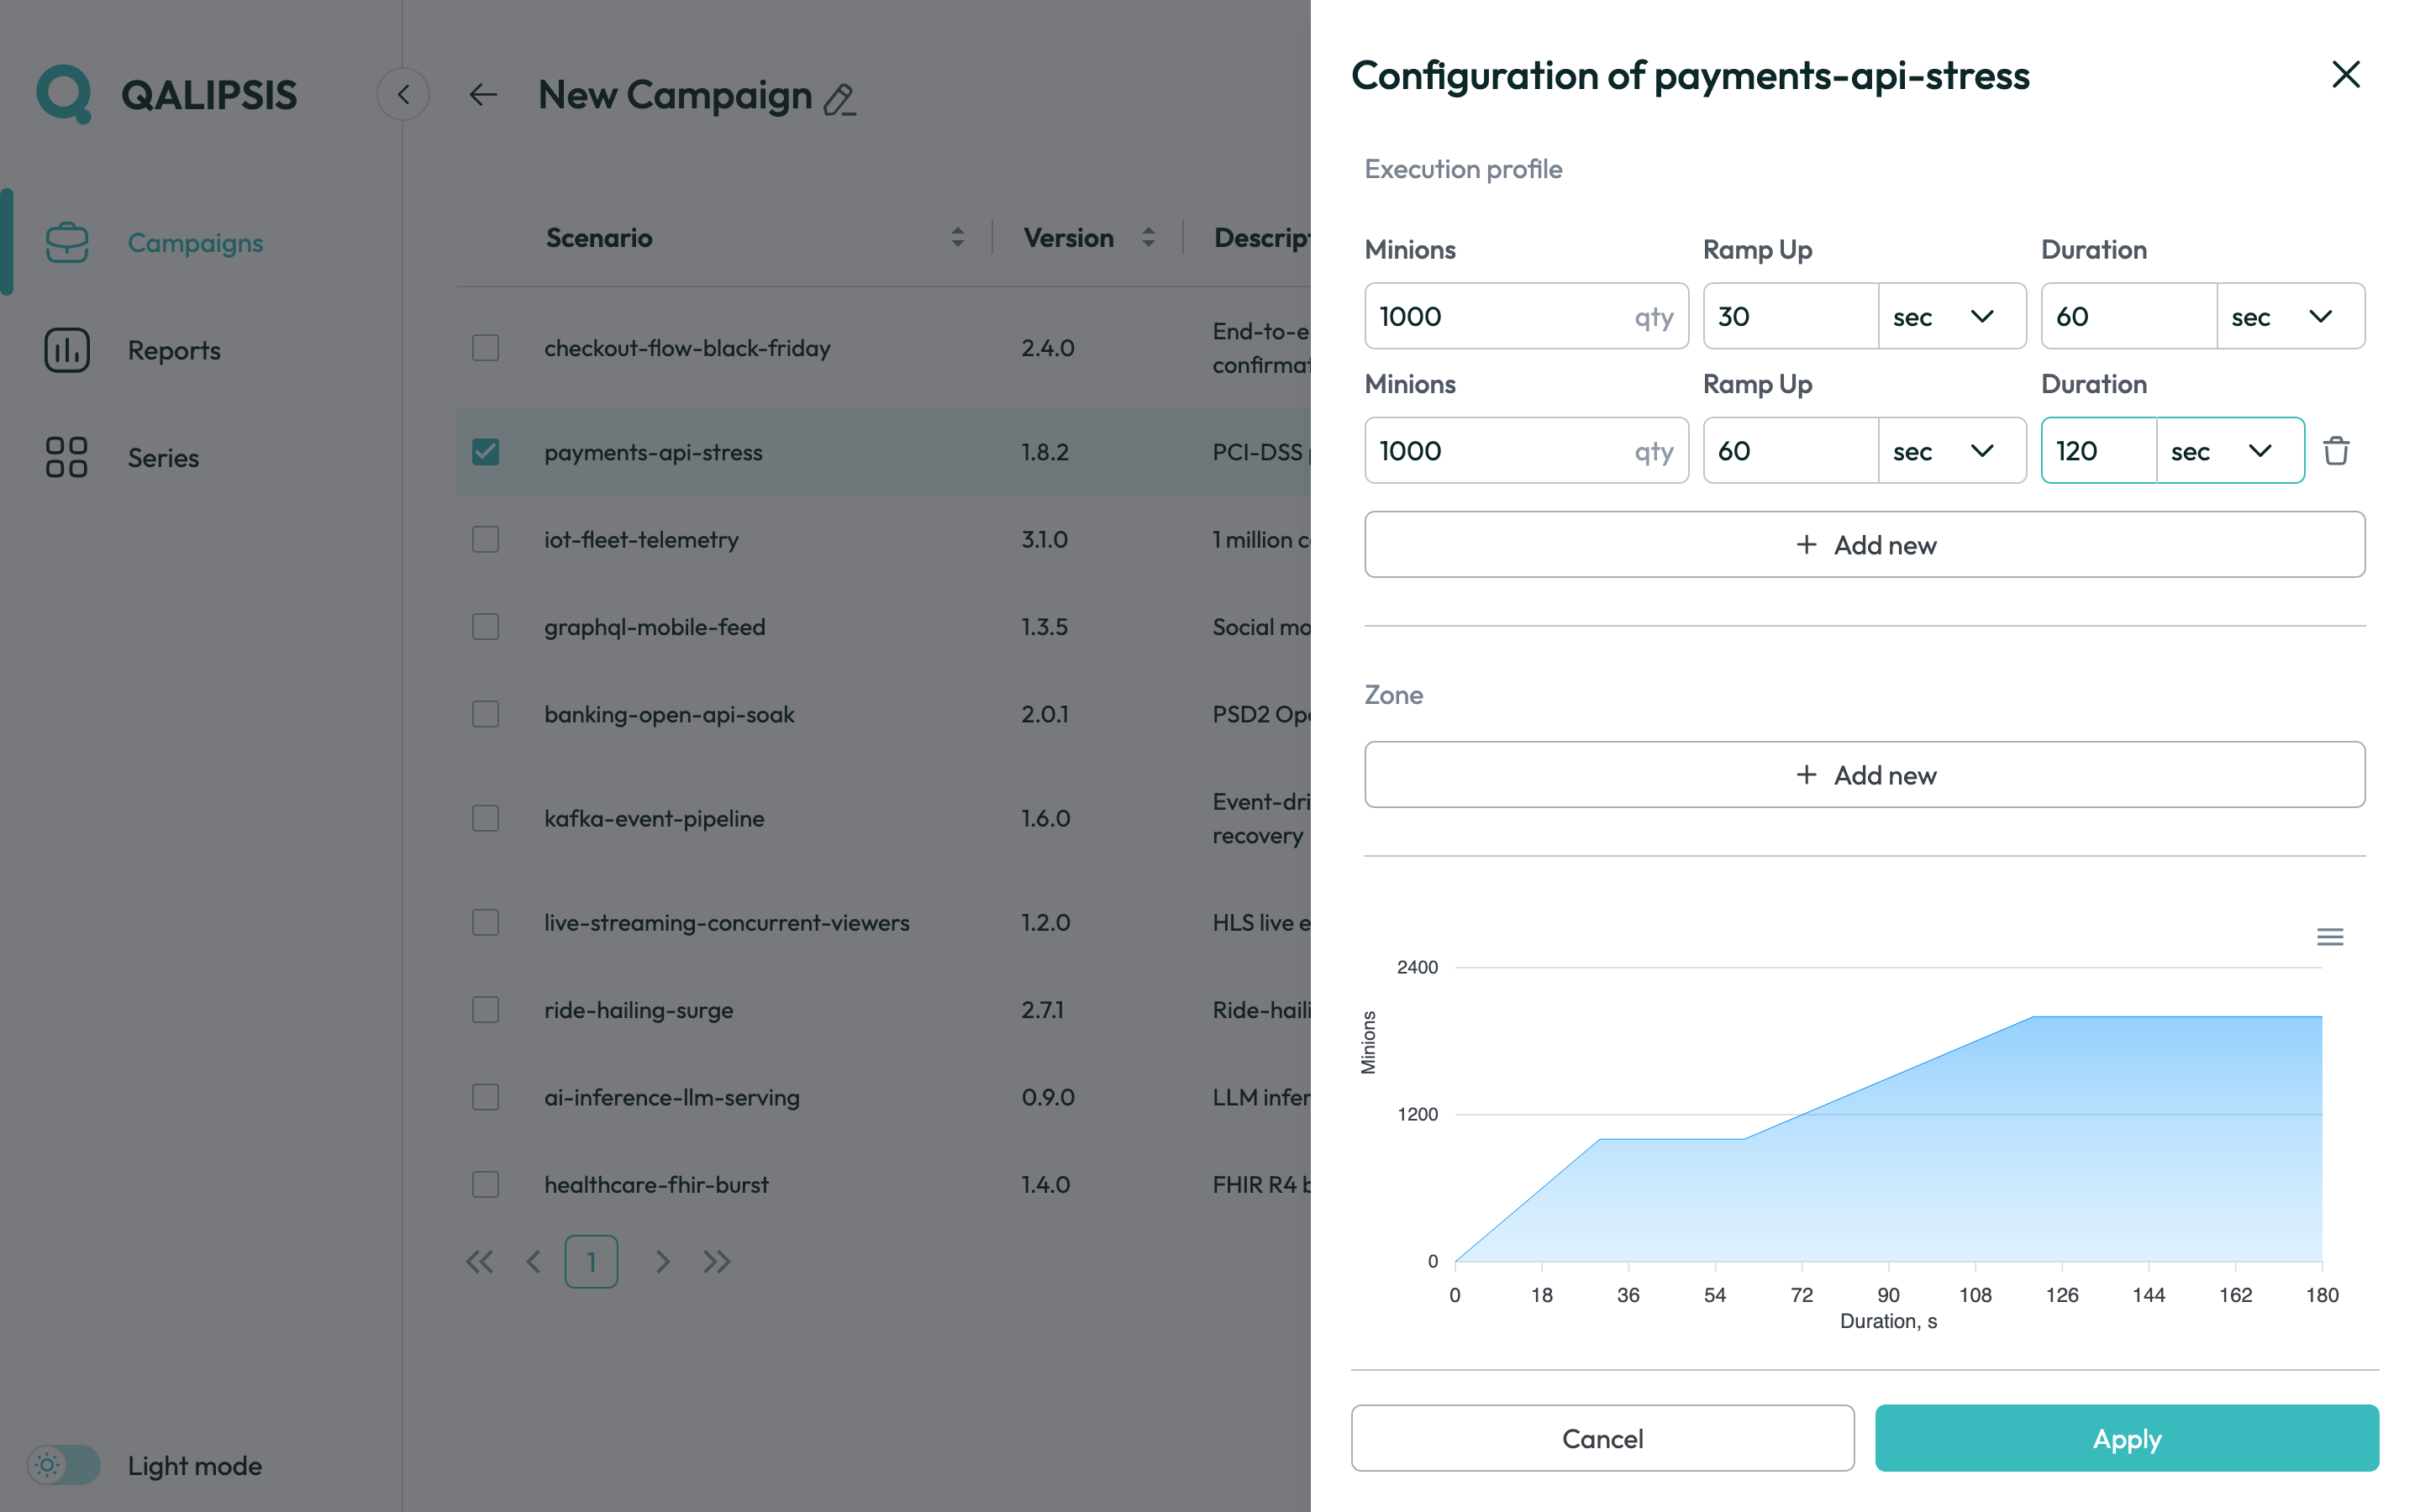Open the Reports chart icon
This screenshot has height=1512, width=2420.
(x=67, y=350)
